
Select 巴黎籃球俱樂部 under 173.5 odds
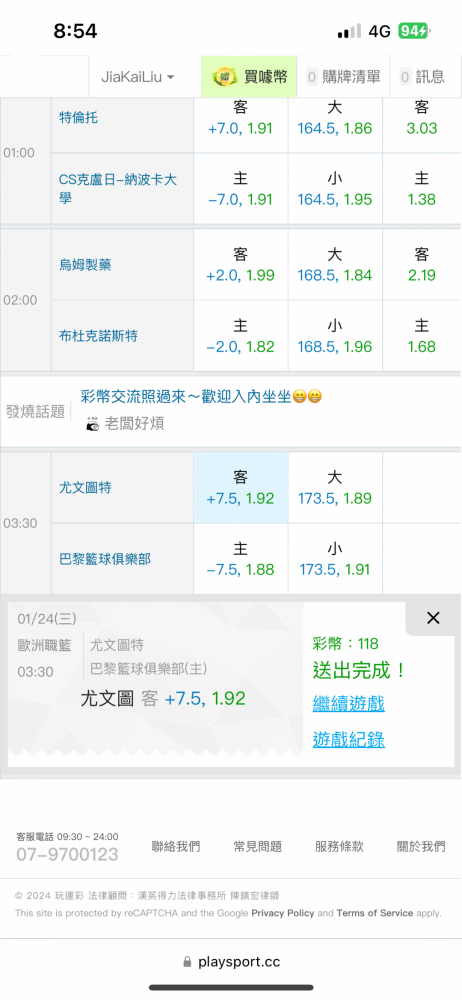[335, 559]
